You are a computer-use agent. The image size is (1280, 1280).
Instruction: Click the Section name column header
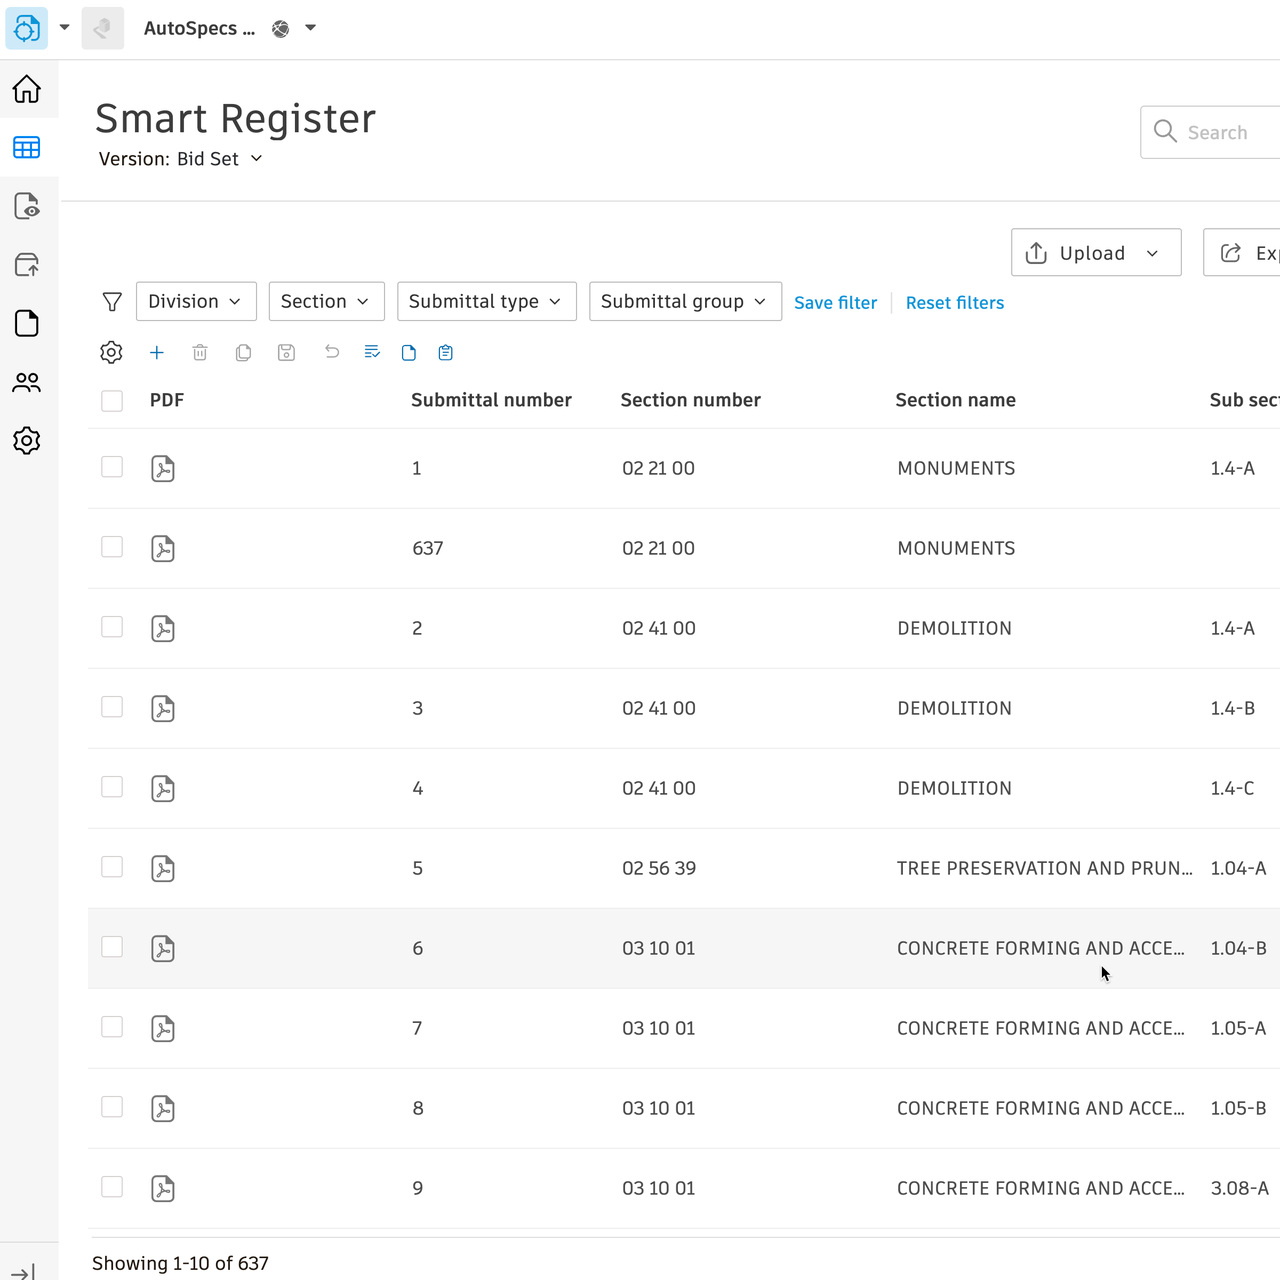click(955, 400)
